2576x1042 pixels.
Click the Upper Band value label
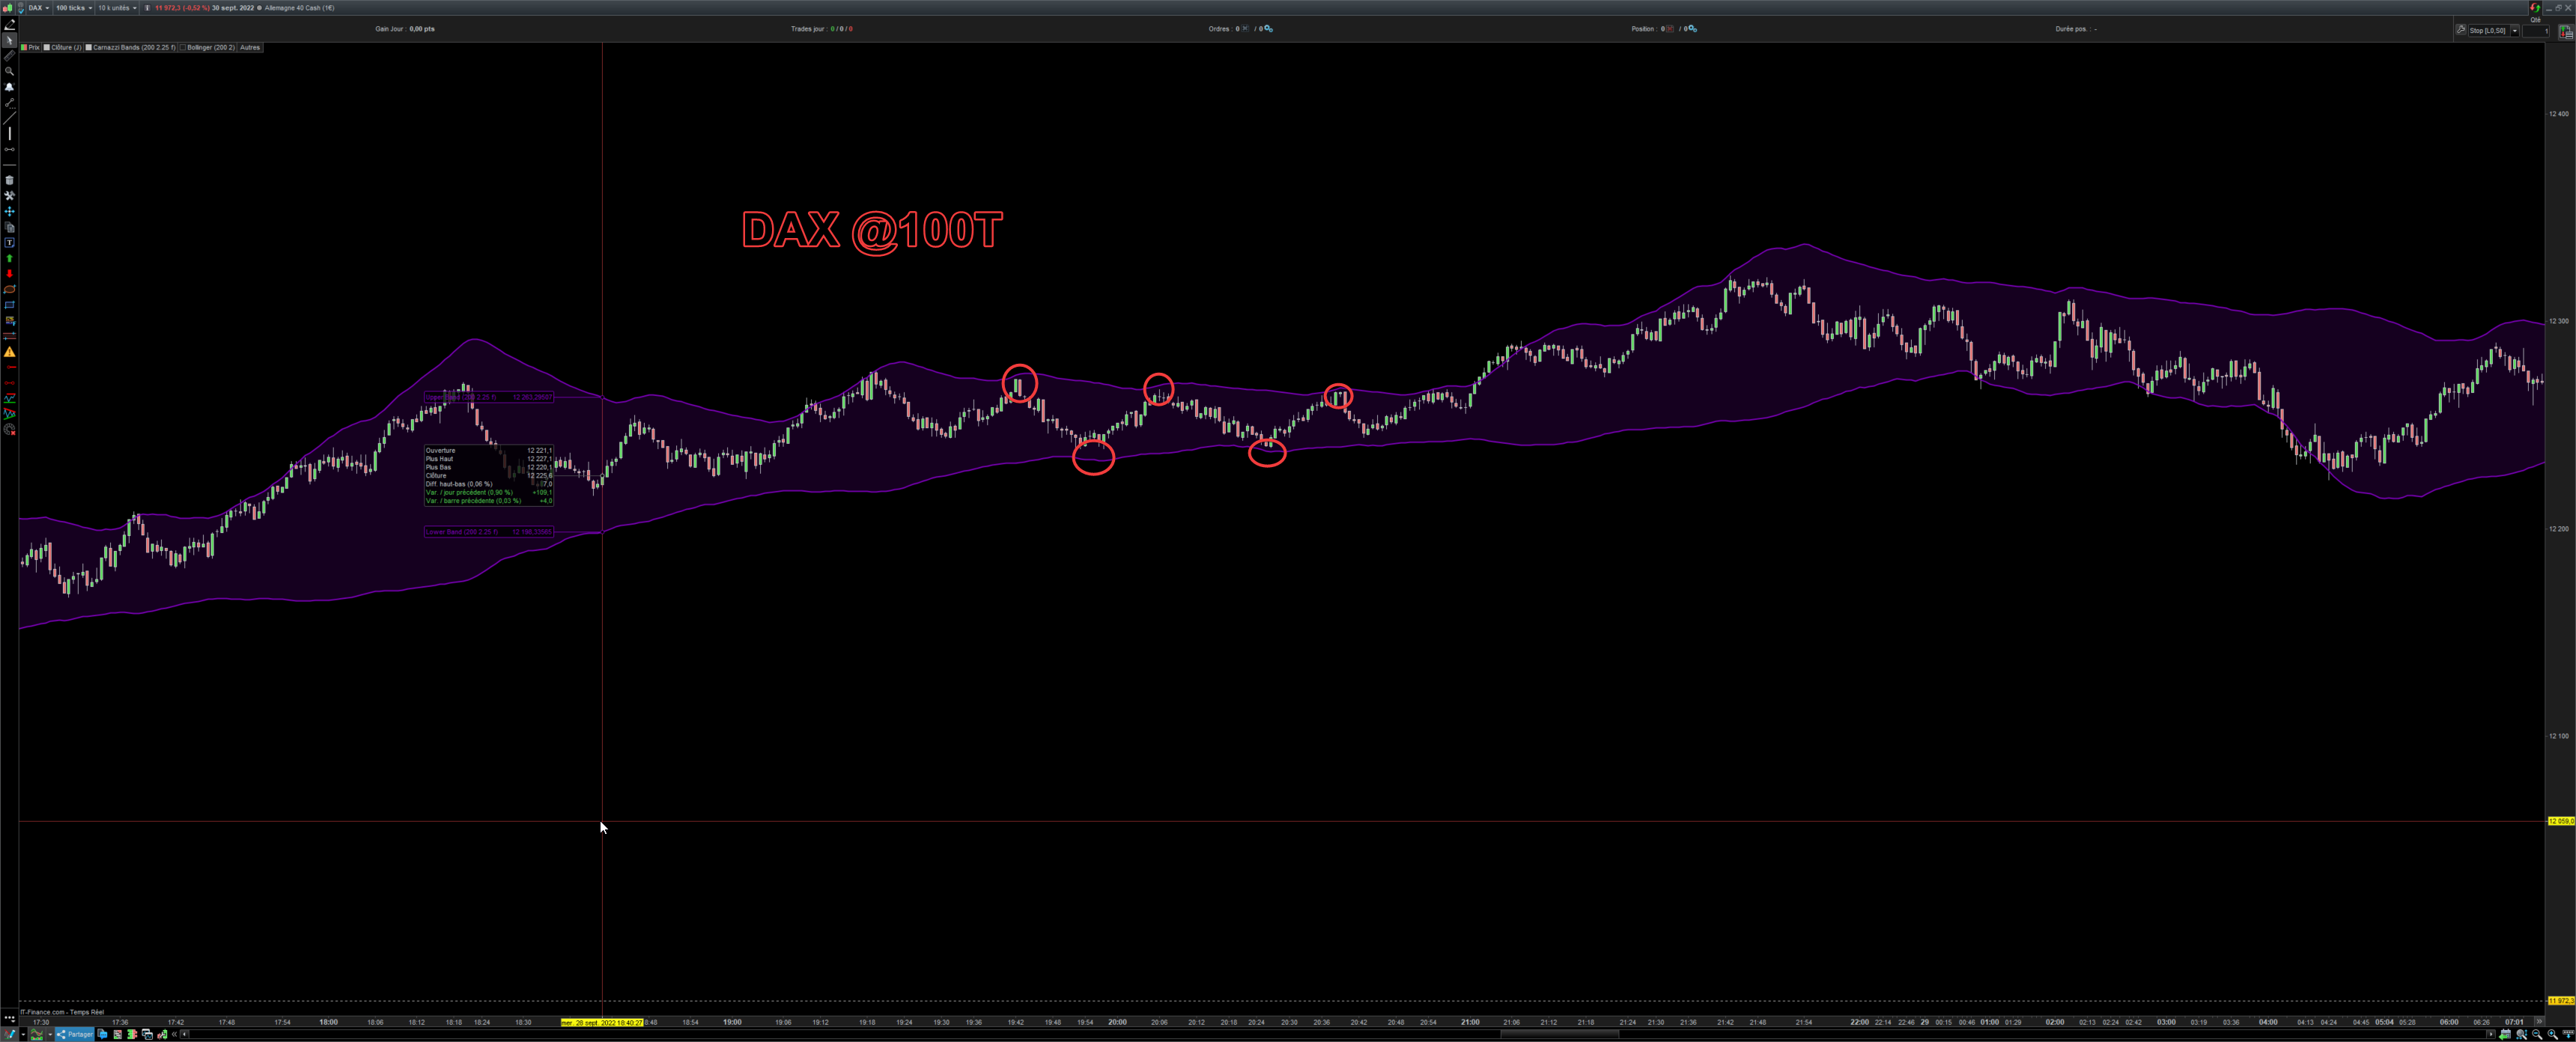[x=488, y=397]
